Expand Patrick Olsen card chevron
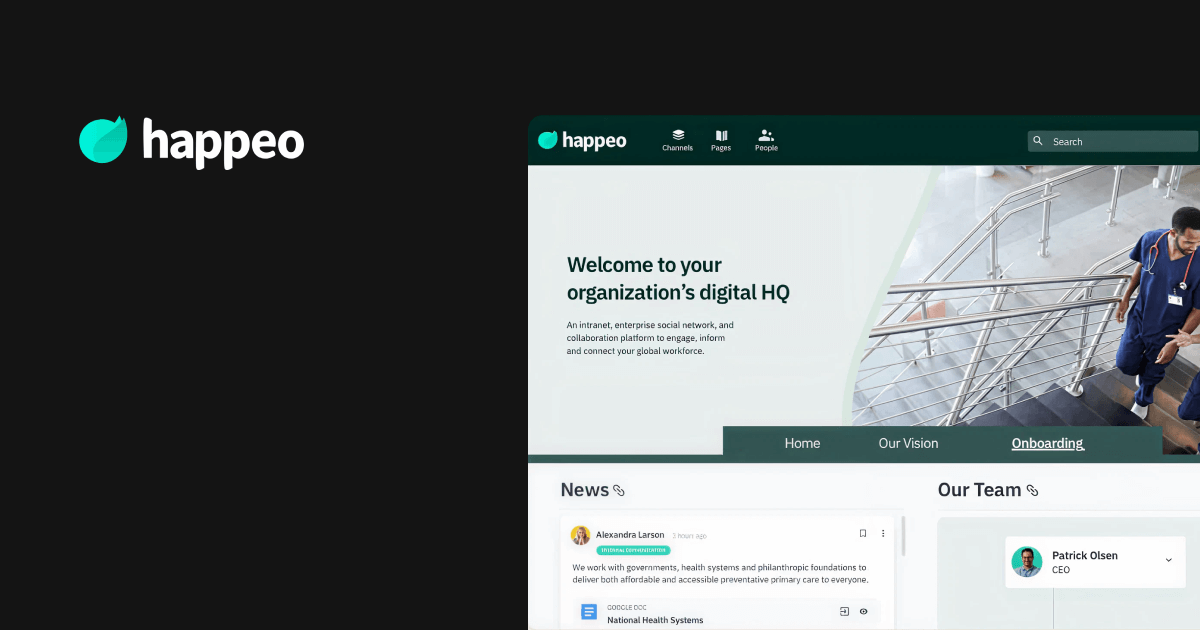 pos(1168,560)
